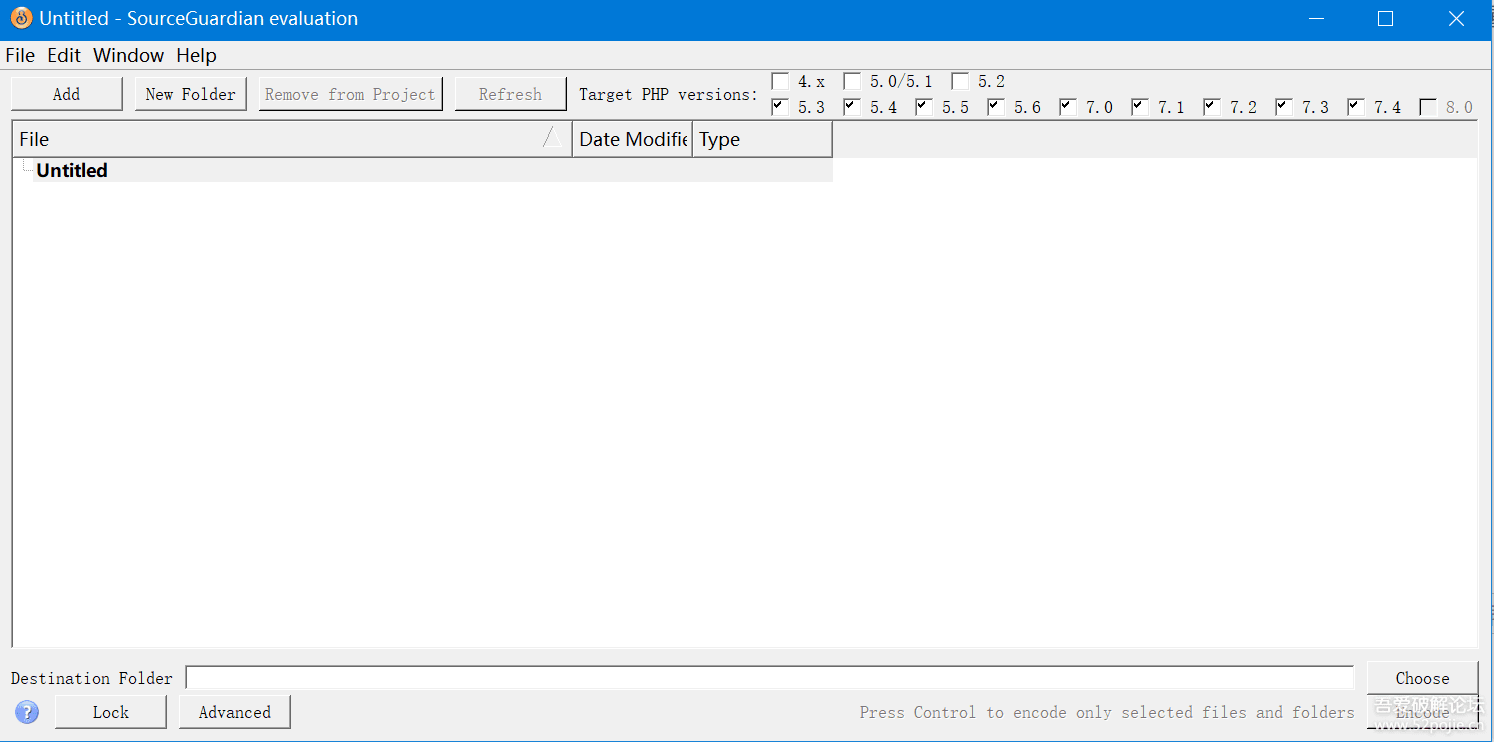Close the SourceGuardian window
The image size is (1494, 742).
(1457, 19)
